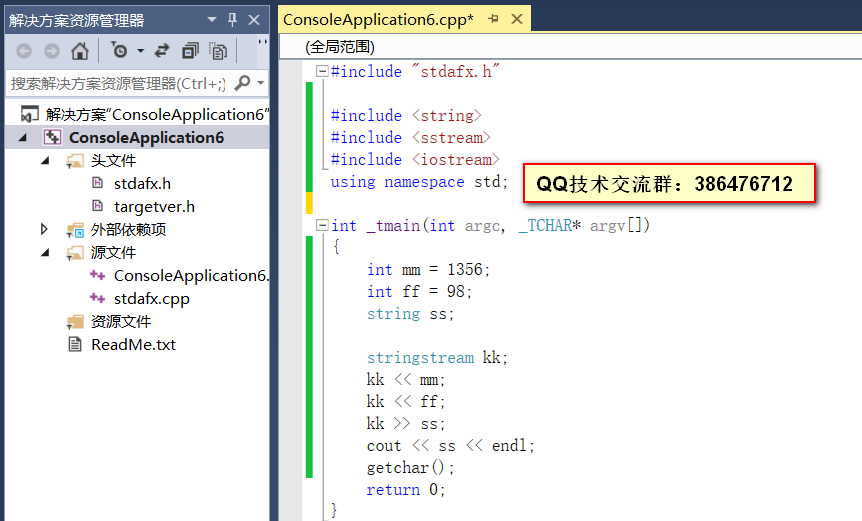The height and width of the screenshot is (521, 862).
Task: Expand the 外部依赖项 folder
Action: click(45, 229)
